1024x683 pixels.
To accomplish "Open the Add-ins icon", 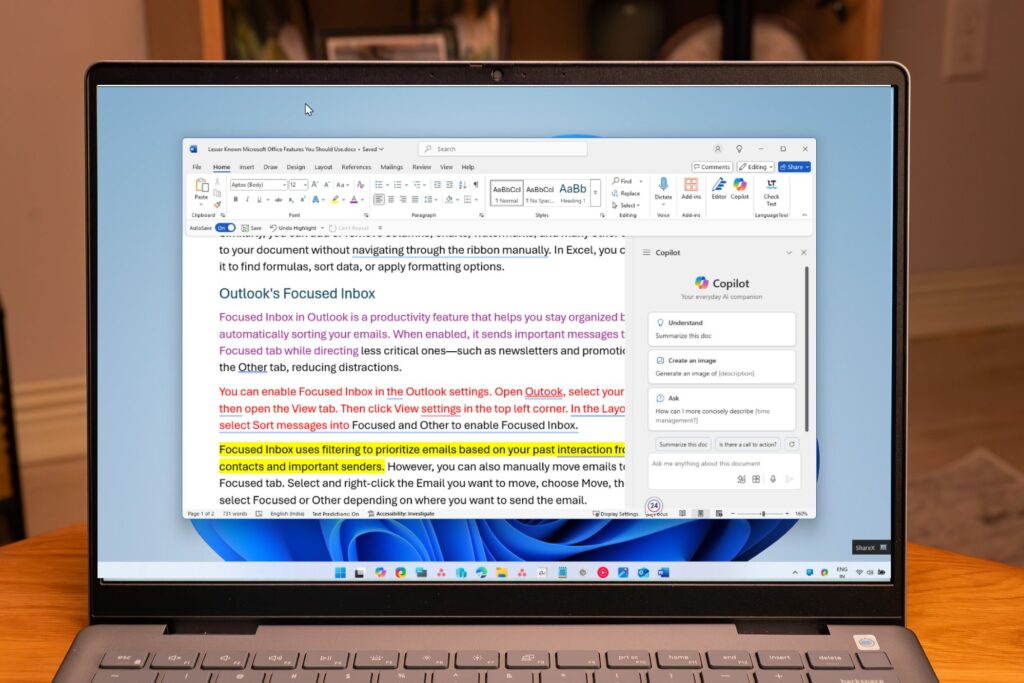I will 691,182.
